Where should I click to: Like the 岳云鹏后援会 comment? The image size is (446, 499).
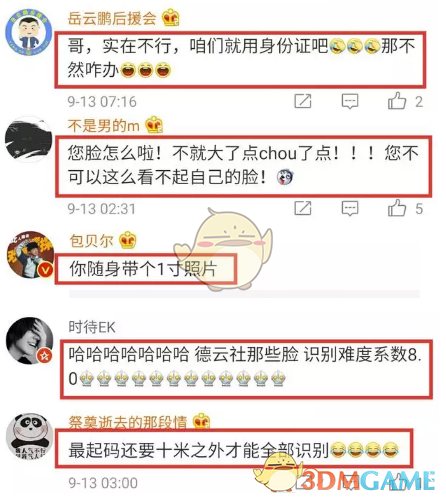(x=397, y=100)
